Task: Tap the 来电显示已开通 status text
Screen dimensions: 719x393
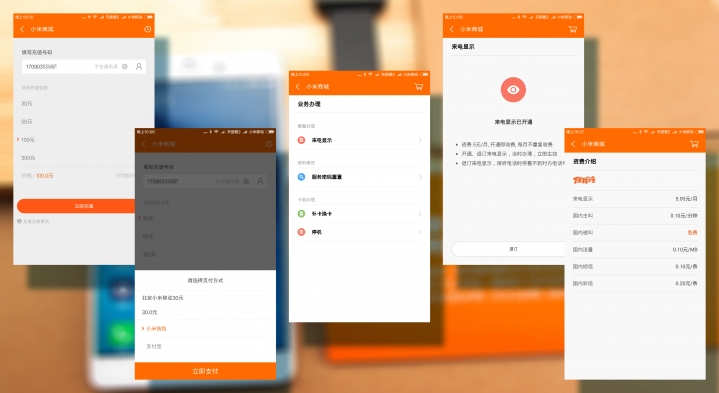Action: click(x=513, y=122)
